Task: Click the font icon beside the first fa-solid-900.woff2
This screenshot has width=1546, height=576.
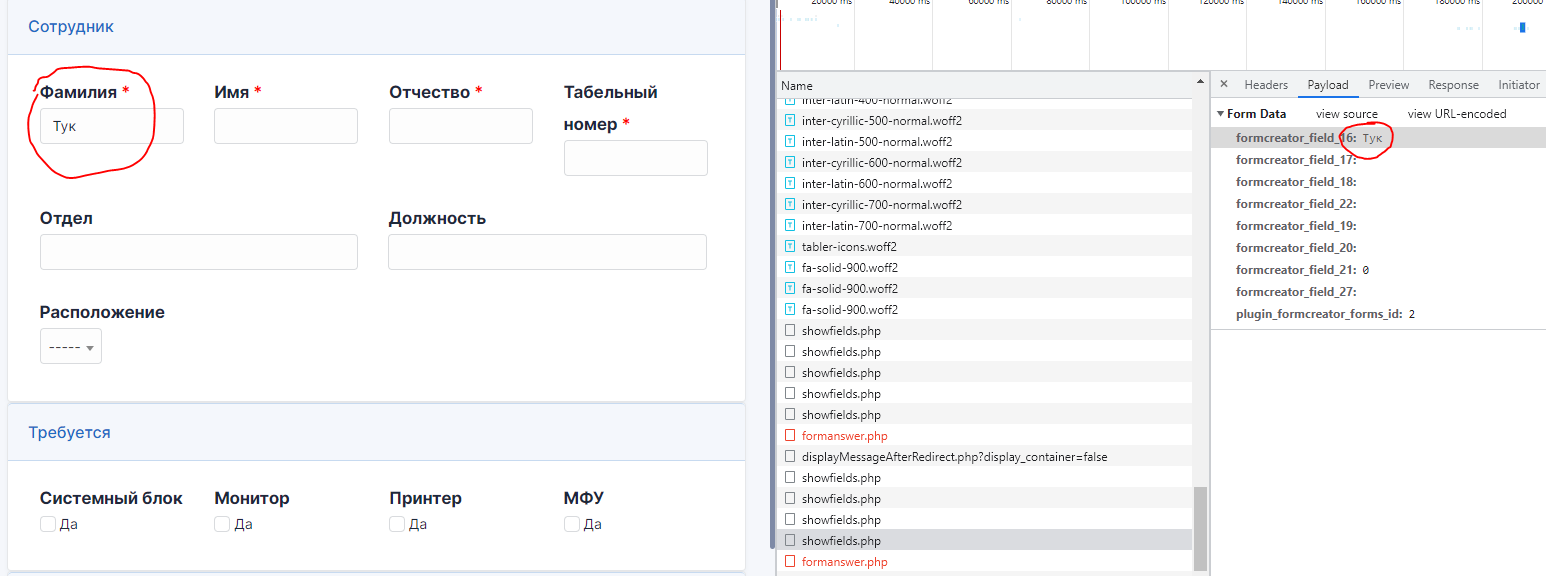Action: (x=790, y=267)
